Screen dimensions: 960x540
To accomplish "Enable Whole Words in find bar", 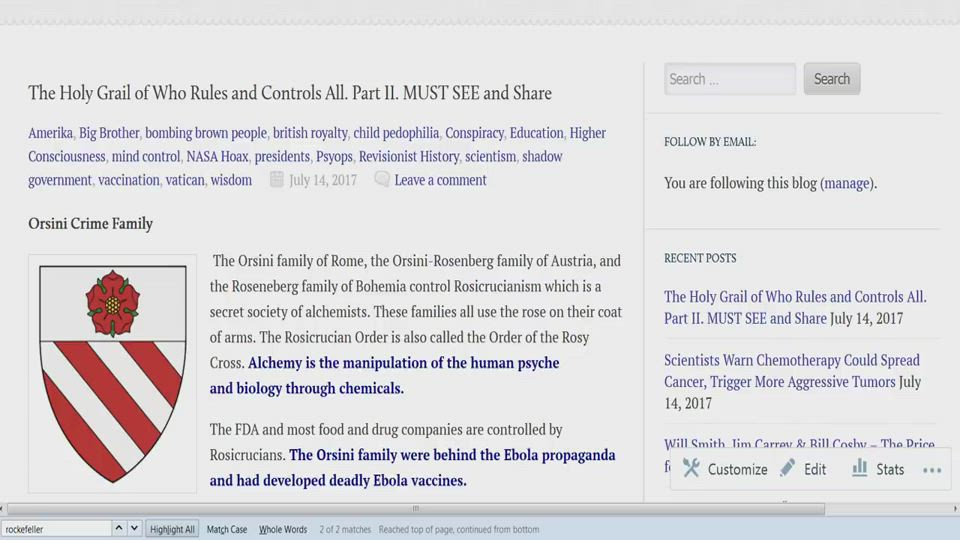I will (283, 529).
